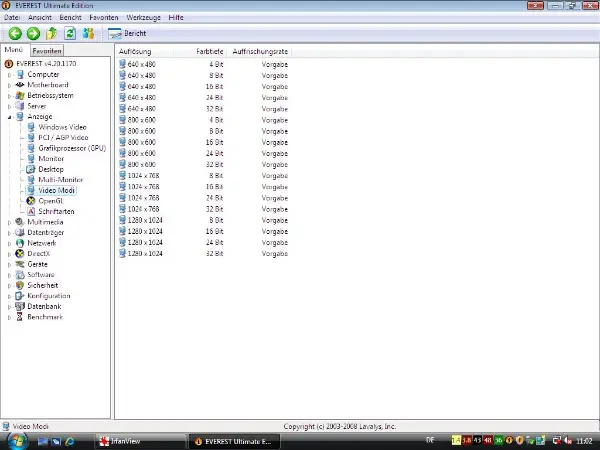Image resolution: width=600 pixels, height=450 pixels.
Task: Click the level-up folder toolbar icon
Action: (x=51, y=33)
